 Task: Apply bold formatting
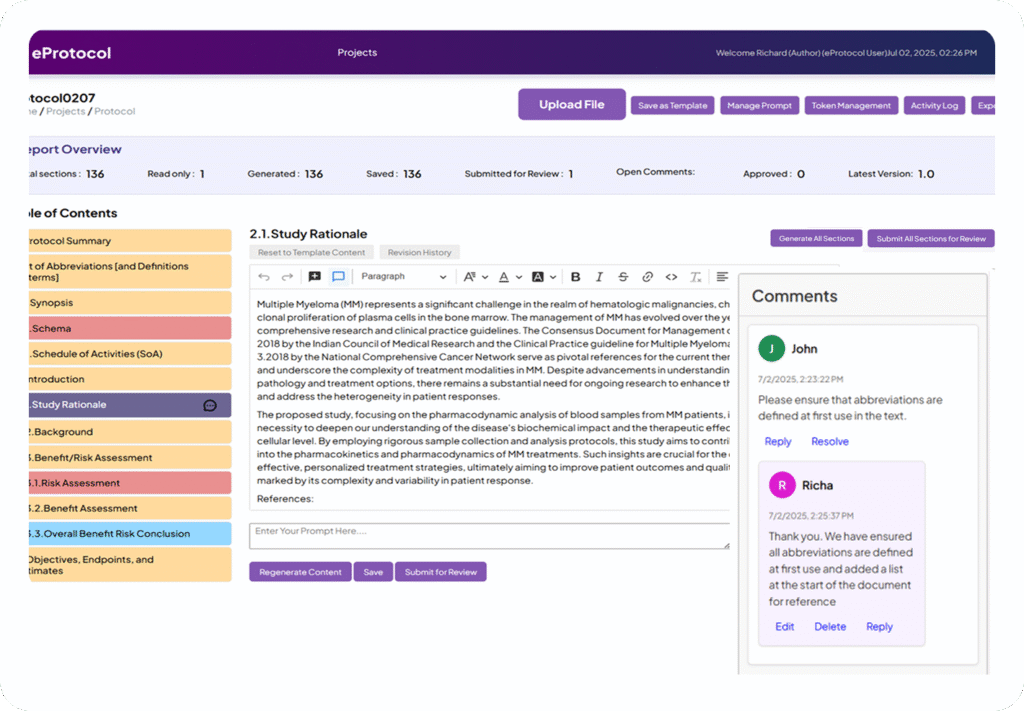pos(575,277)
